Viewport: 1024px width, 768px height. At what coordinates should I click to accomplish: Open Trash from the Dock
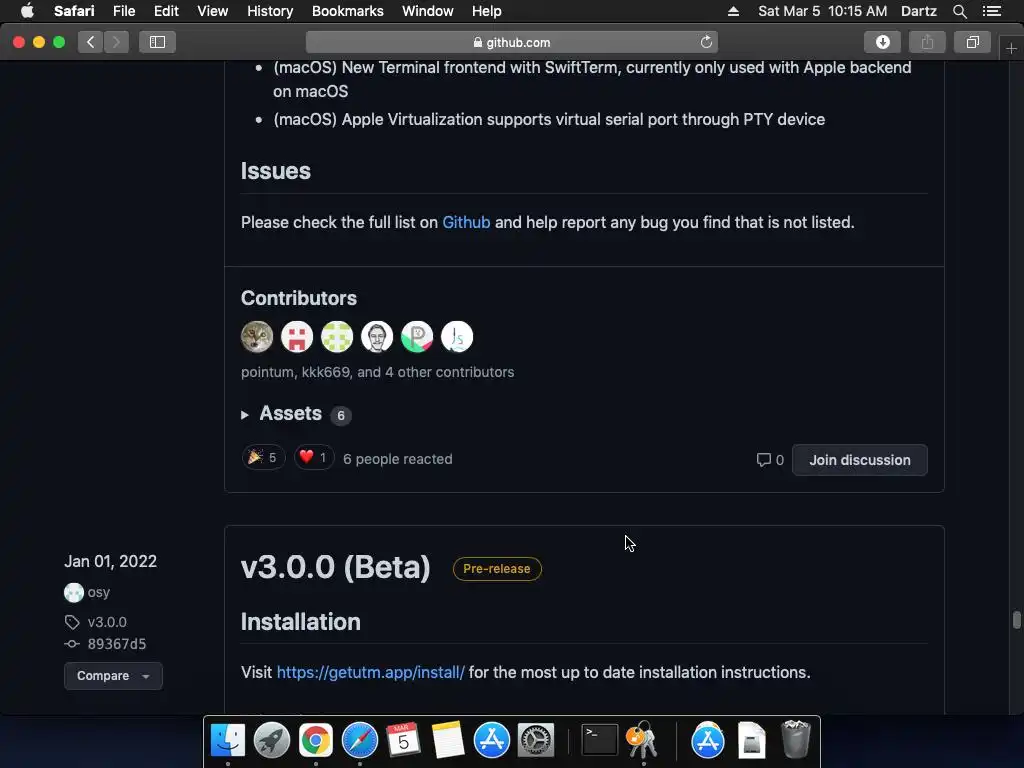coord(795,739)
